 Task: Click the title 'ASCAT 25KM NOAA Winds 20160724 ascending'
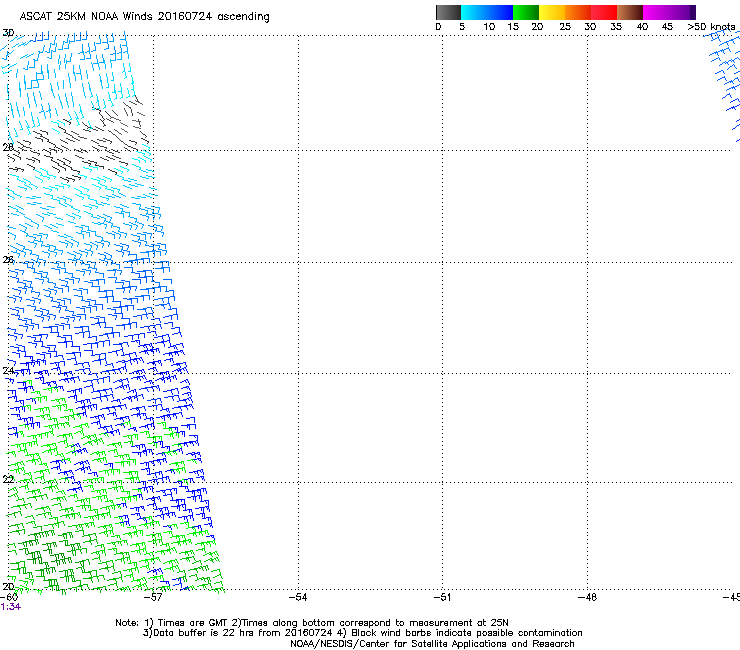144,16
